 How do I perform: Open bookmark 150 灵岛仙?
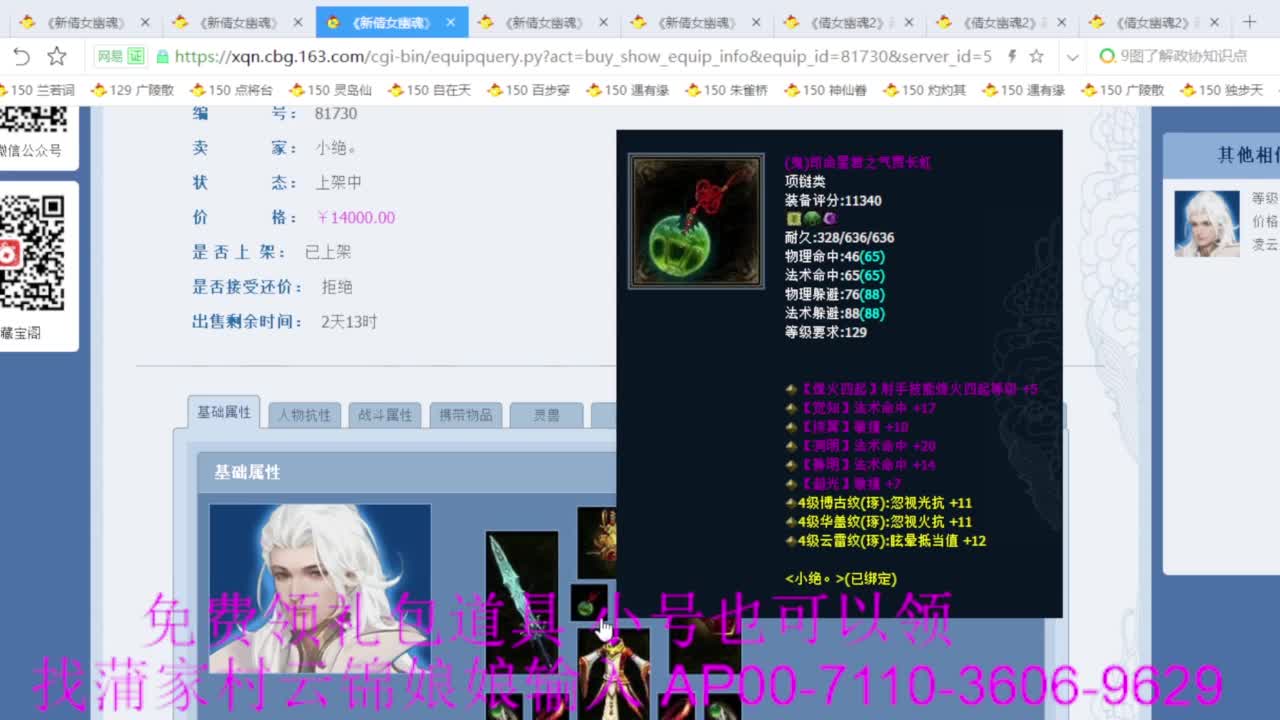click(x=330, y=90)
